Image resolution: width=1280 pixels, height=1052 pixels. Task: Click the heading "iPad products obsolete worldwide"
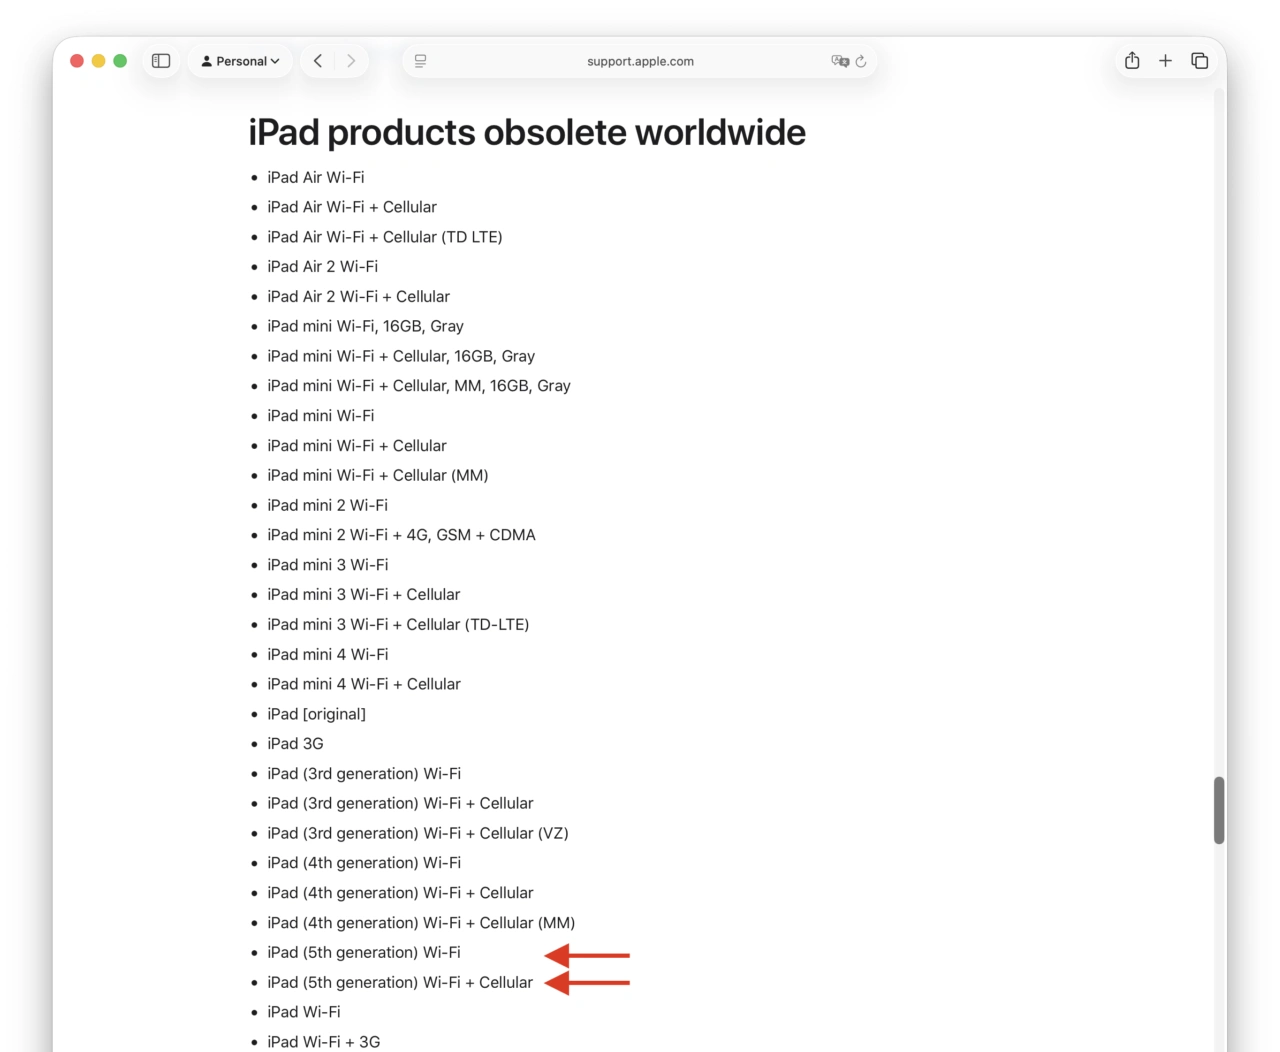[x=527, y=132]
